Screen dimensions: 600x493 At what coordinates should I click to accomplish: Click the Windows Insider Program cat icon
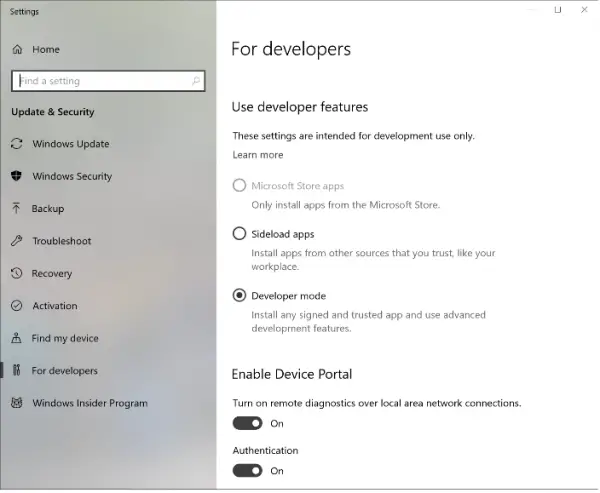pyautogui.click(x=16, y=403)
